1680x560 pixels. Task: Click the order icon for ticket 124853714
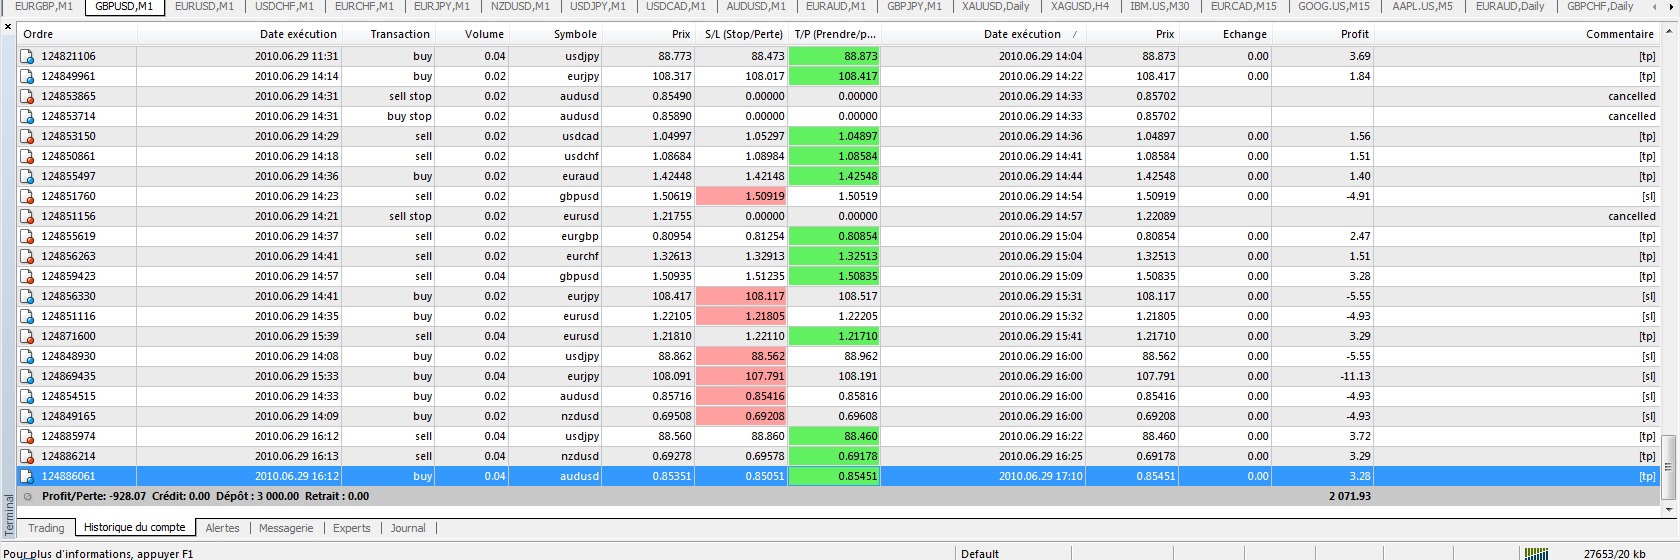click(27, 116)
